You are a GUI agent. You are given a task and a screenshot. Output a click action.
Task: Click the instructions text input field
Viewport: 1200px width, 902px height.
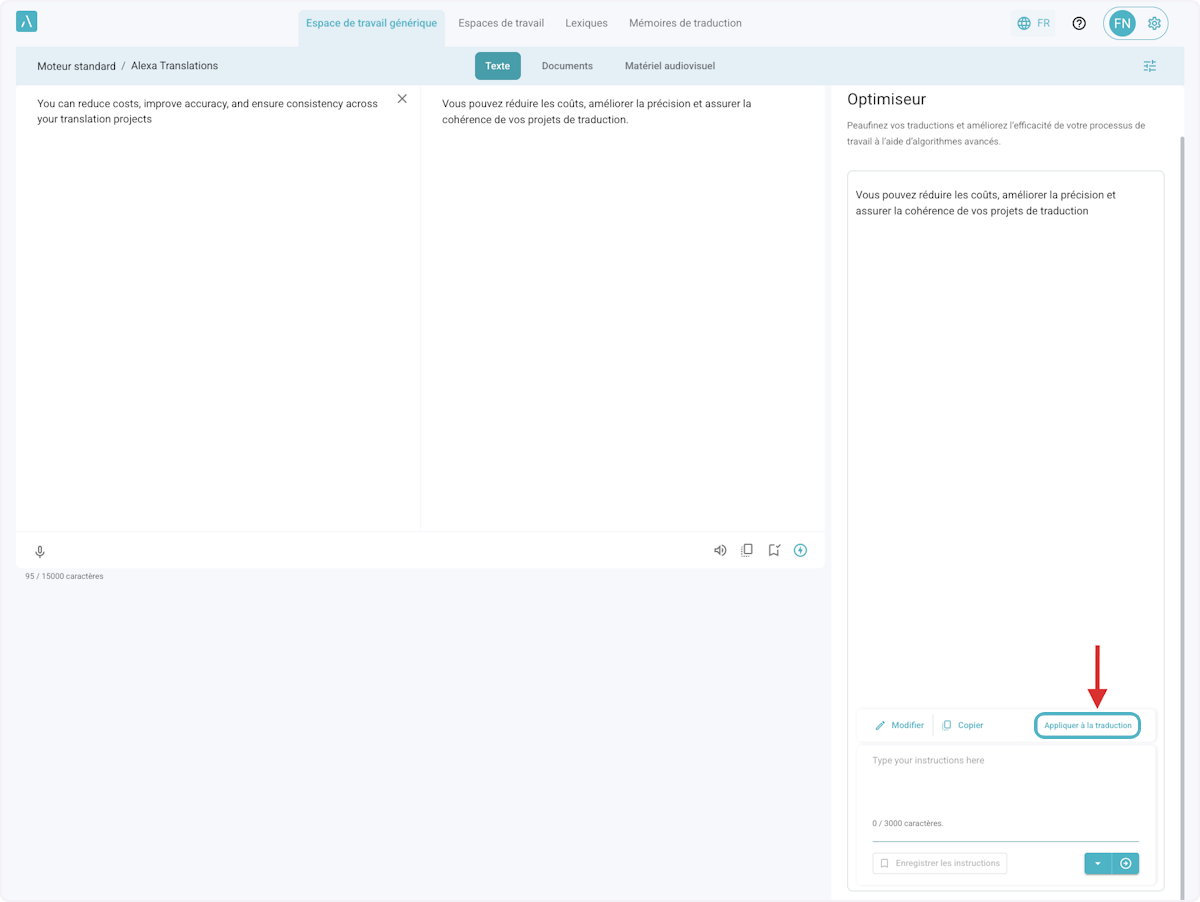tap(1005, 785)
